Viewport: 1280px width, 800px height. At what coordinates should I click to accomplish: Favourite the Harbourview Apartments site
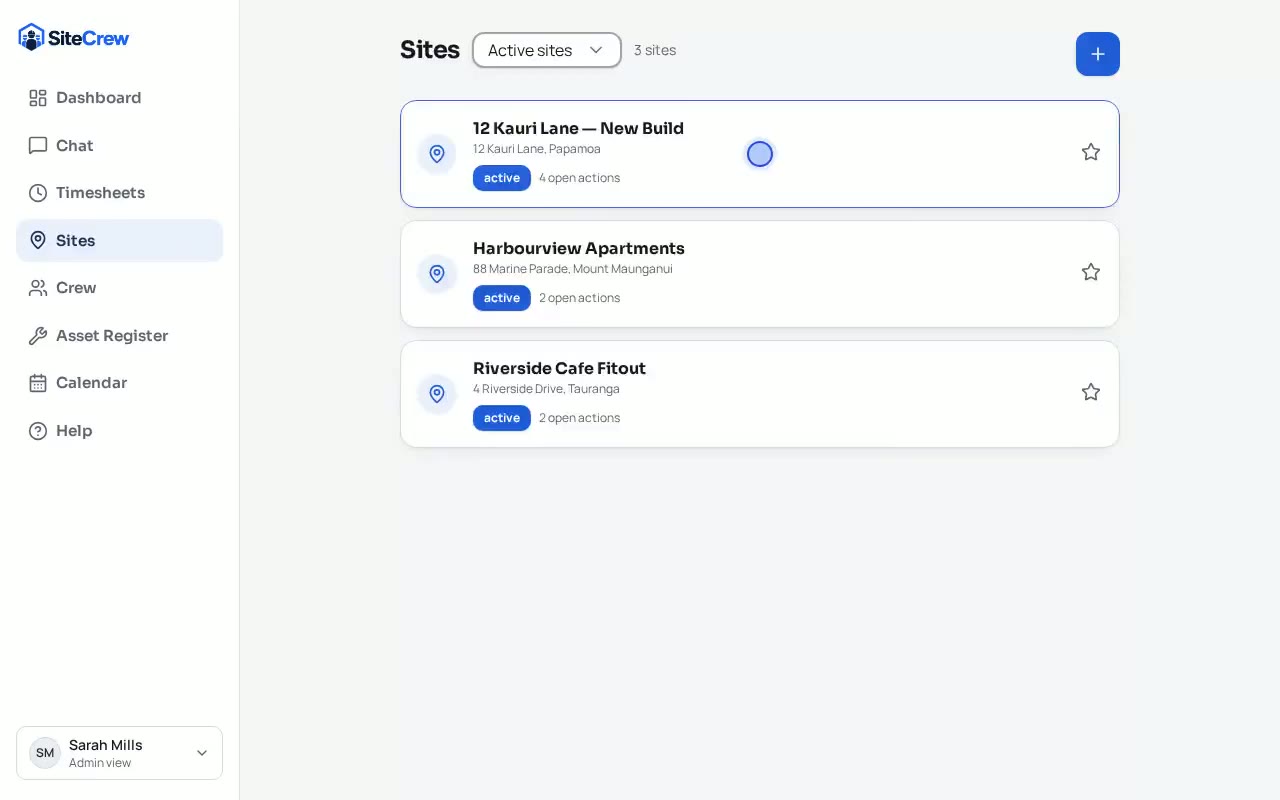pos(1091,272)
